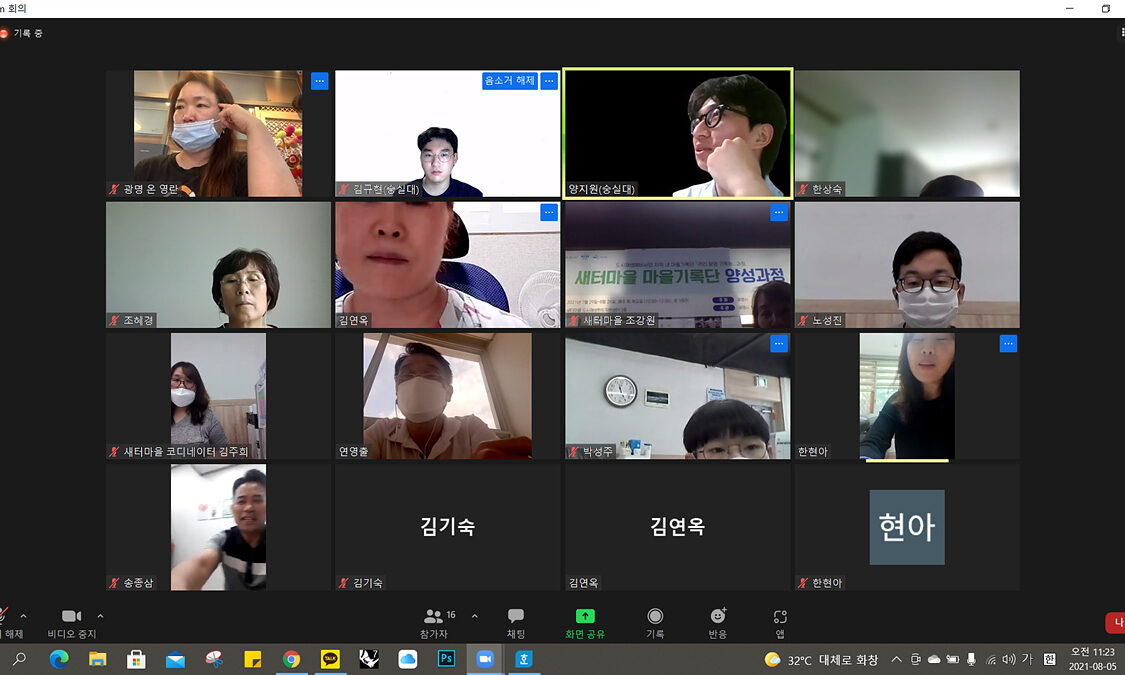Viewport: 1125px width, 675px height.
Task: Expand the participants options arrow
Action: [x=474, y=616]
